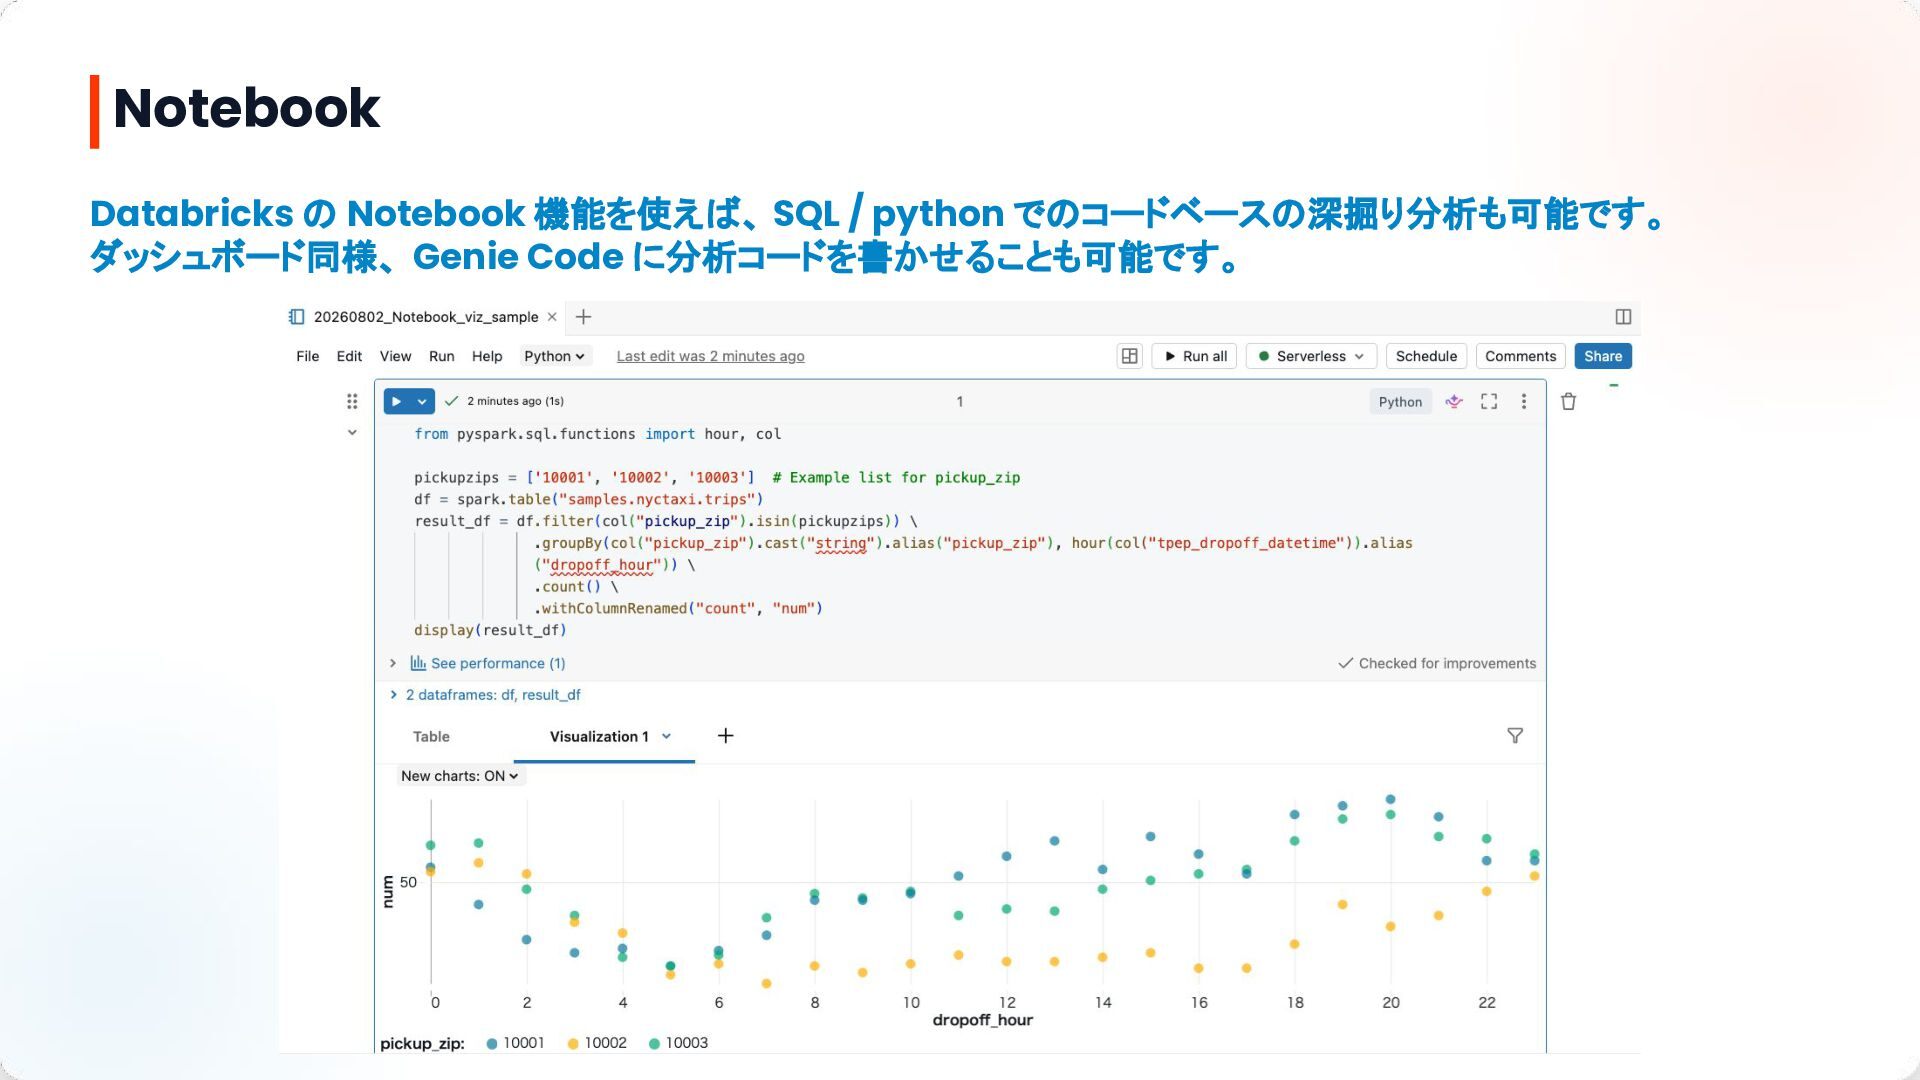Select the Visualization 1 tab
This screenshot has height=1080, width=1920.
tap(599, 737)
